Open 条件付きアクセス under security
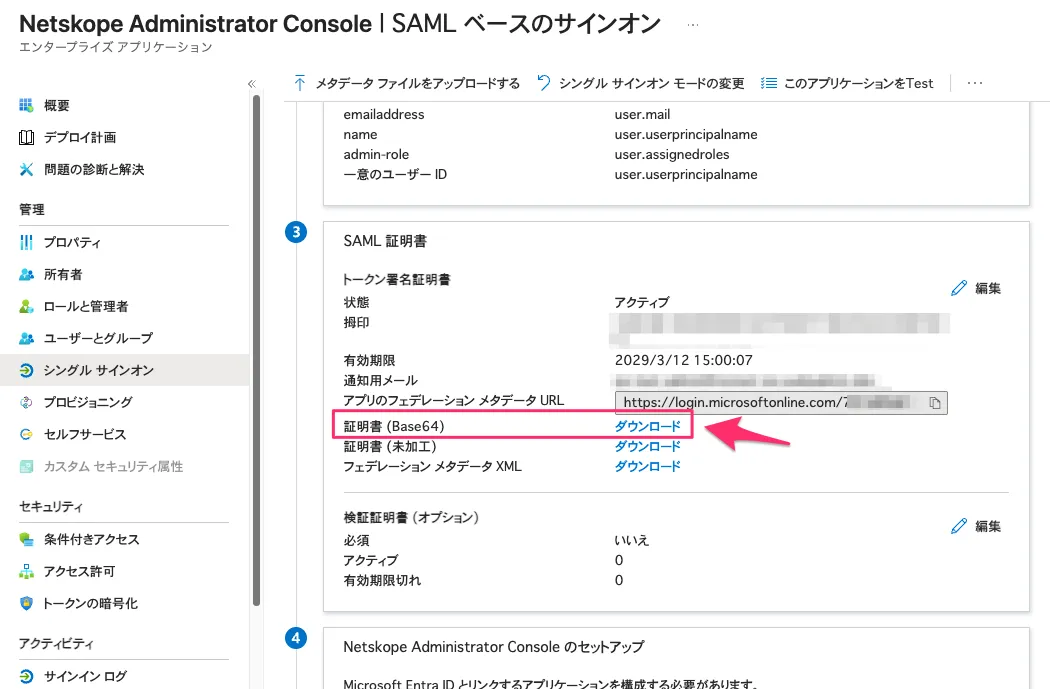This screenshot has height=689, width=1050. 91,540
